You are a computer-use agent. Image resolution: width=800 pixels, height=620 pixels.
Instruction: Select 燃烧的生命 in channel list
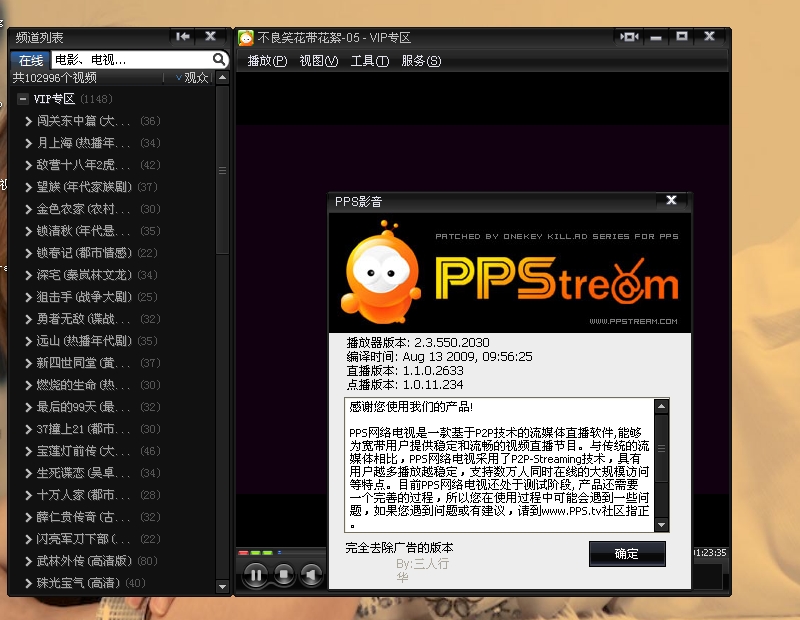[x=83, y=384]
